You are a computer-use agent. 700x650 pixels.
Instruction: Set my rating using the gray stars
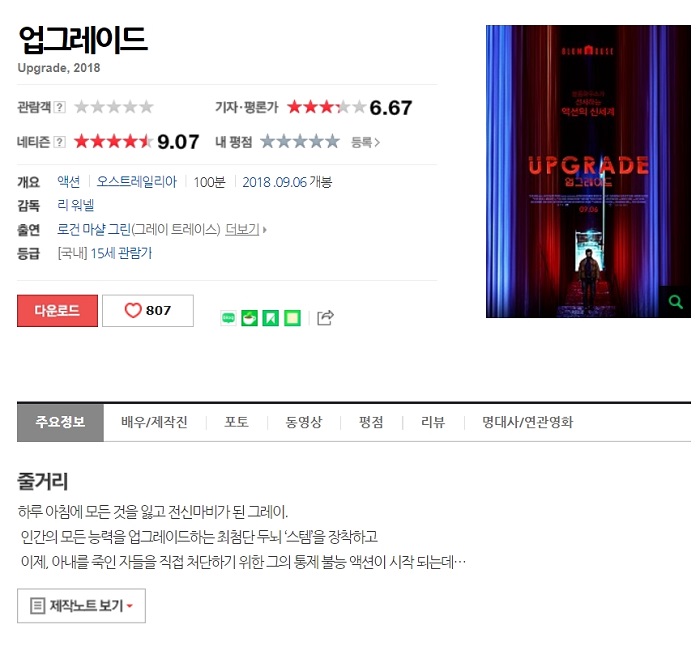[300, 142]
